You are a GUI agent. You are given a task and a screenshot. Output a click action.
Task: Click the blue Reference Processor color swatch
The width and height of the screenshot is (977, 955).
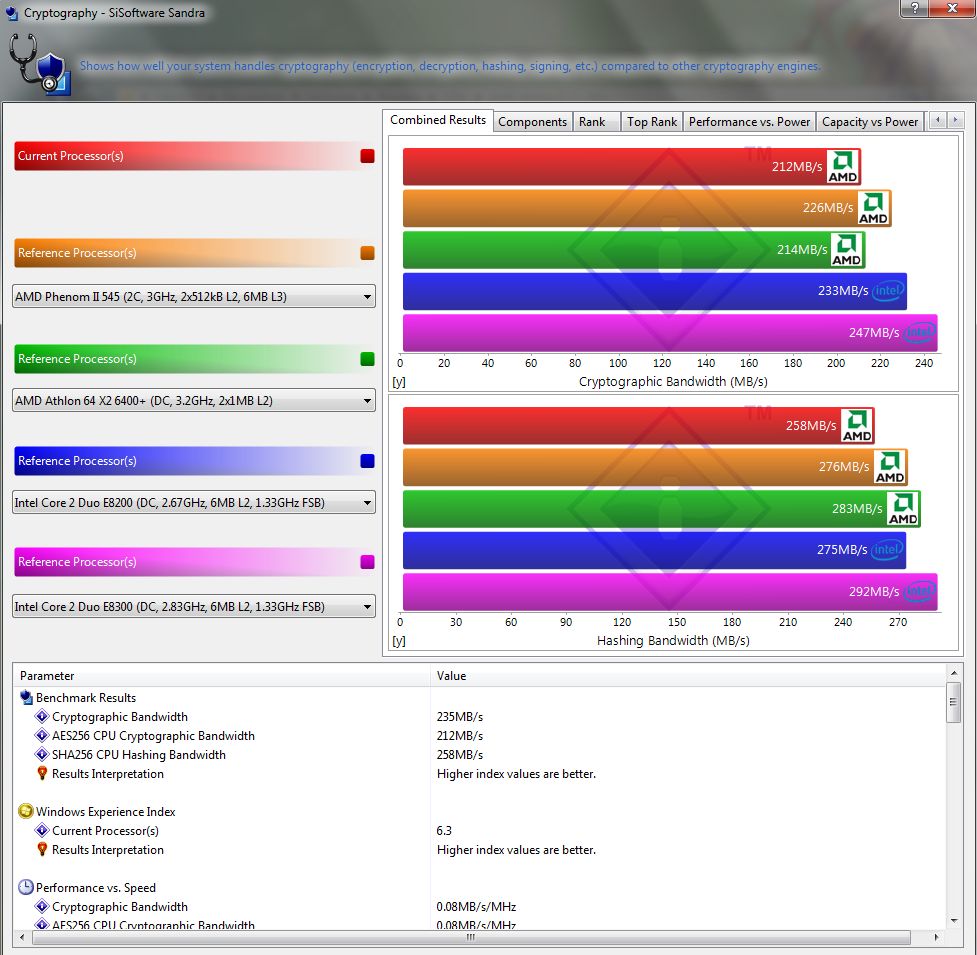(x=368, y=461)
